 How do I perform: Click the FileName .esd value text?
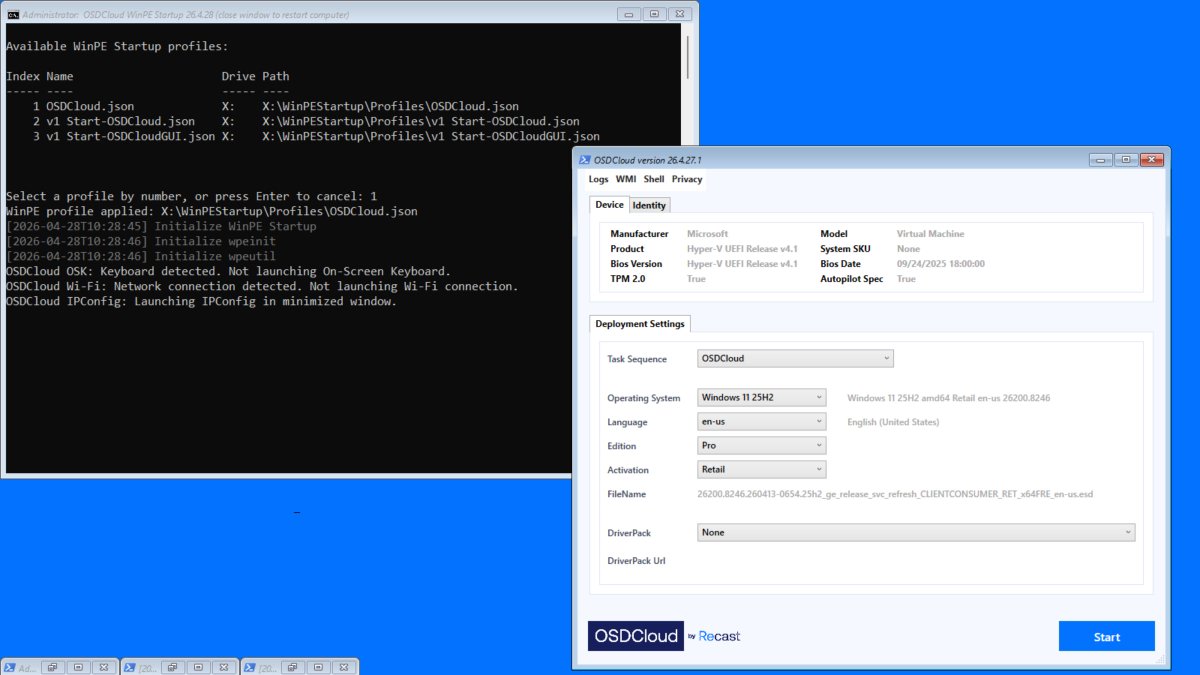(x=895, y=494)
